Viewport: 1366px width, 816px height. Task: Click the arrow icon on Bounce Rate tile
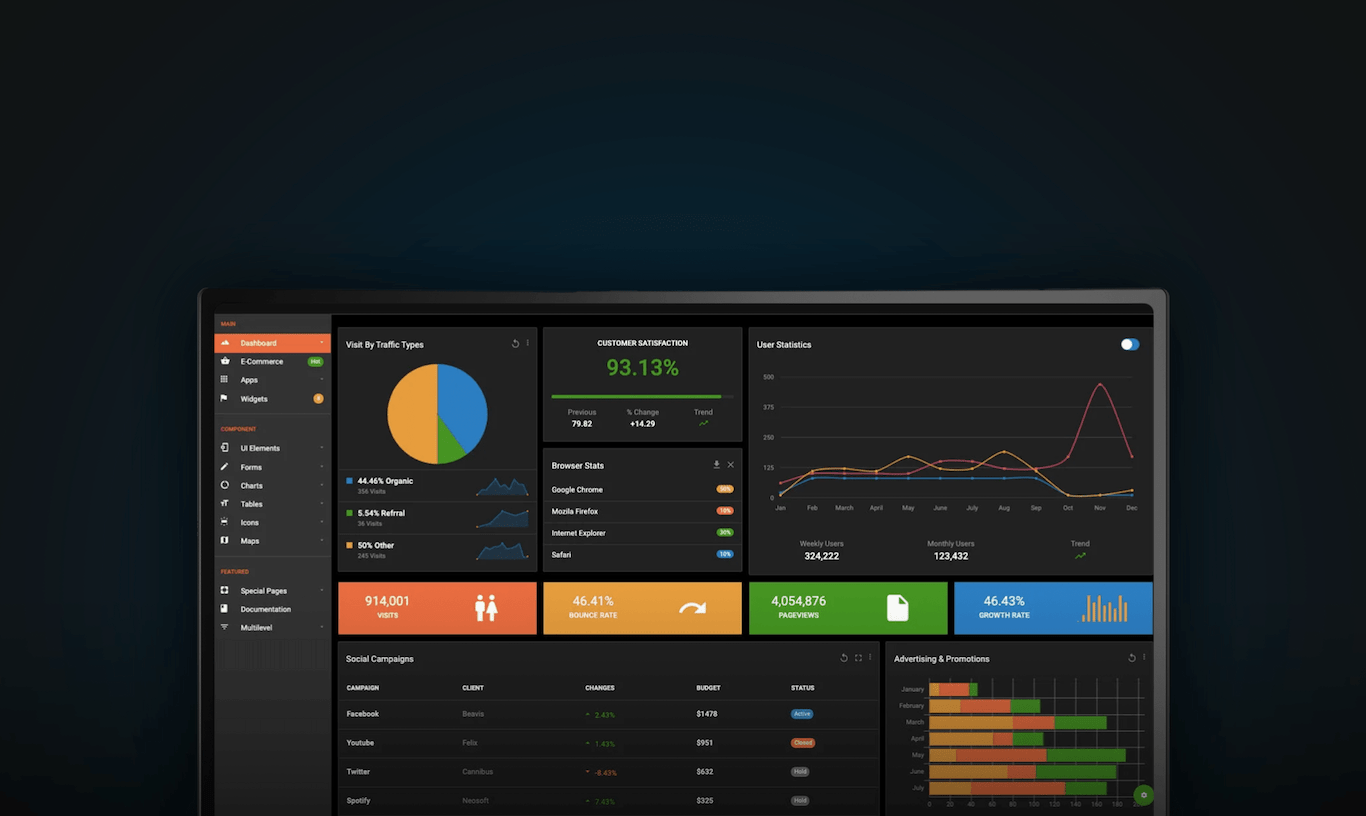tap(692, 607)
